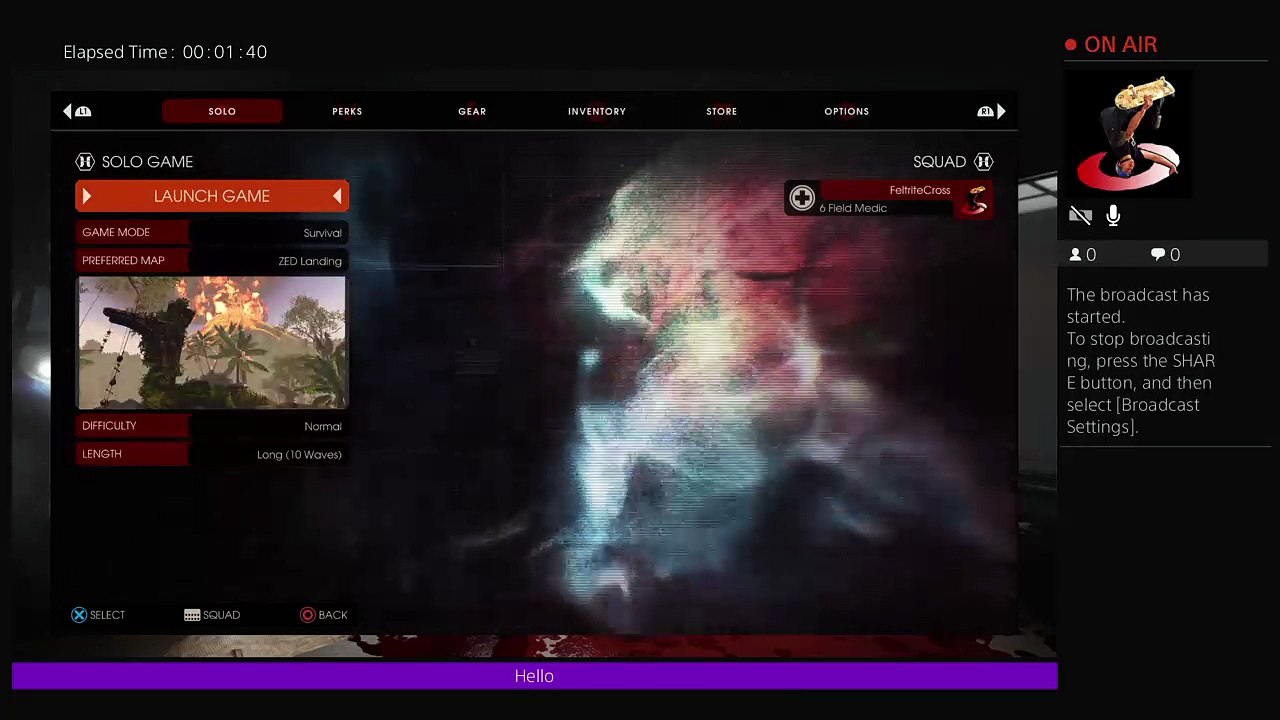Viewport: 1280px width, 720px height.
Task: Click the Field Medic perk cross icon
Action: (802, 198)
